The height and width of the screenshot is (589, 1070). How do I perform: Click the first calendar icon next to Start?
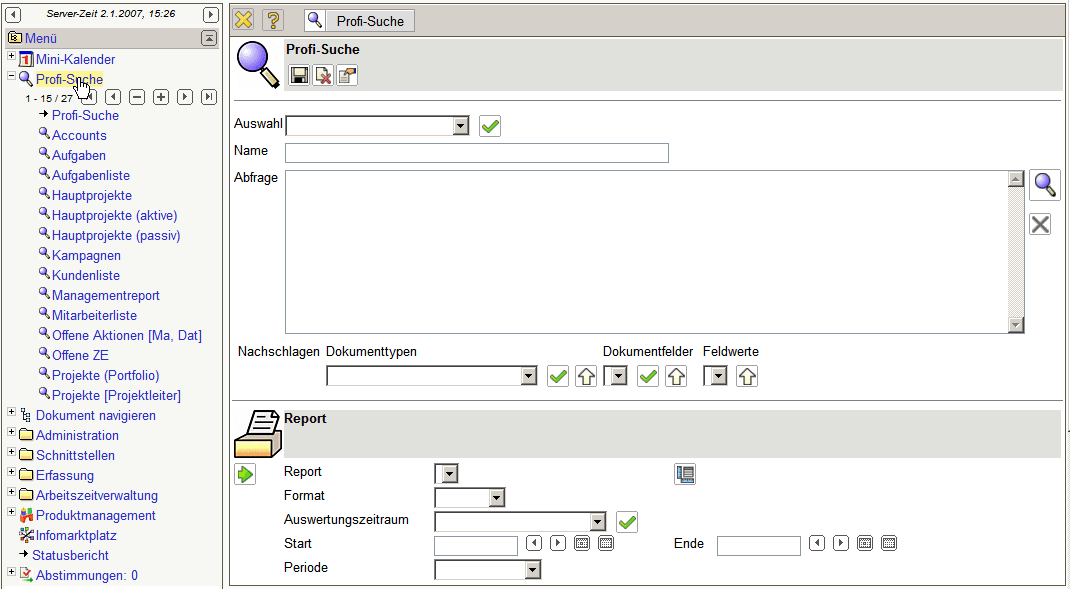(x=582, y=543)
